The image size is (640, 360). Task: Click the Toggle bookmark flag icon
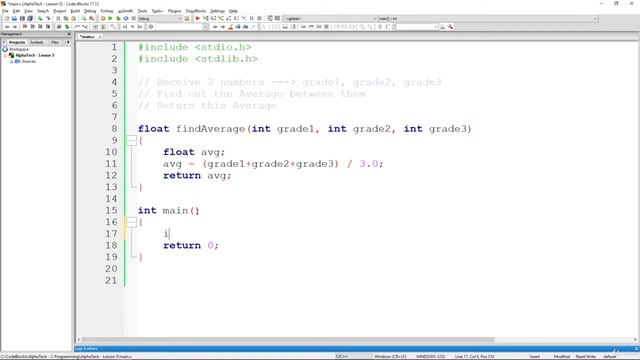pos(25,27)
